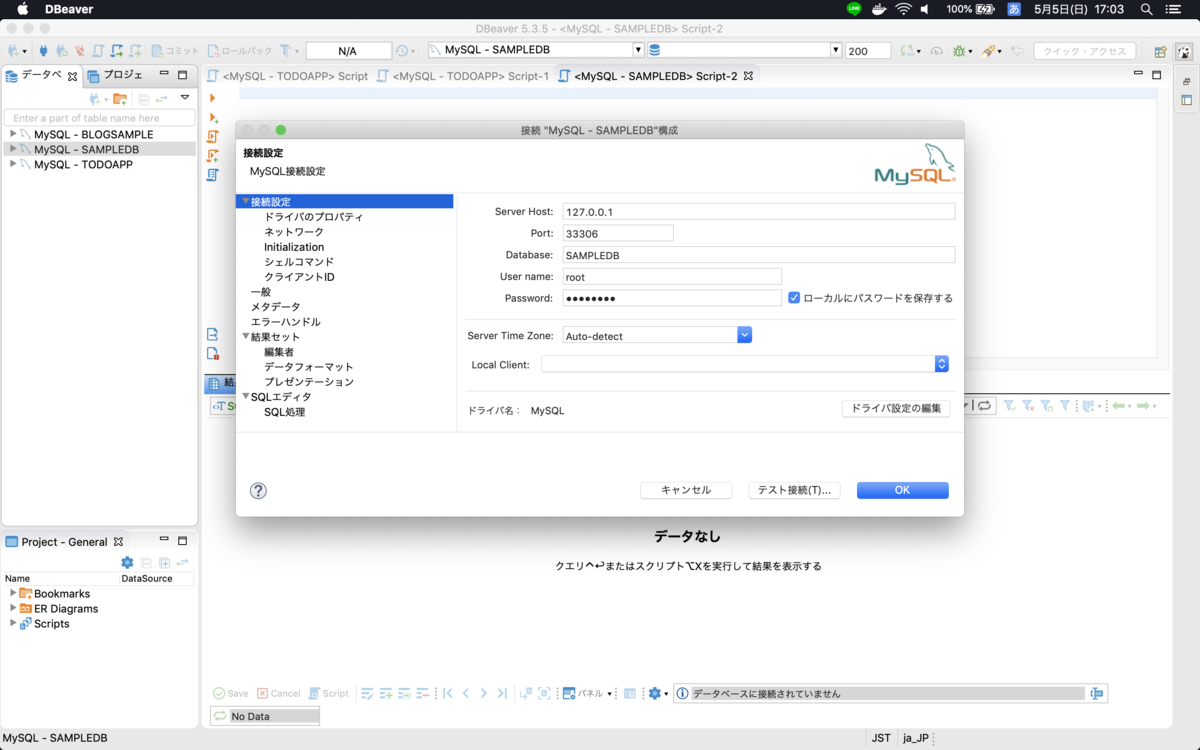This screenshot has height=750, width=1200.
Task: Switch to <MySQL - TODOAPP> Script-1 tab
Action: click(462, 76)
